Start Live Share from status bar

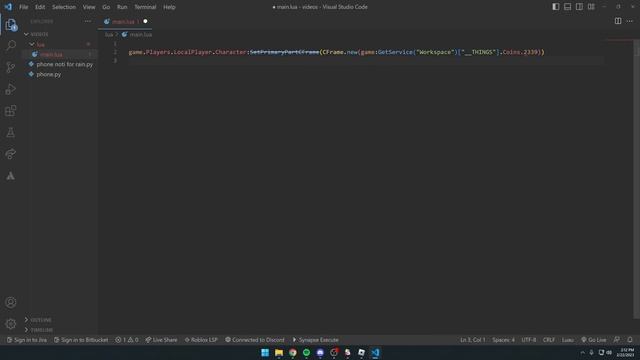[x=161, y=340]
